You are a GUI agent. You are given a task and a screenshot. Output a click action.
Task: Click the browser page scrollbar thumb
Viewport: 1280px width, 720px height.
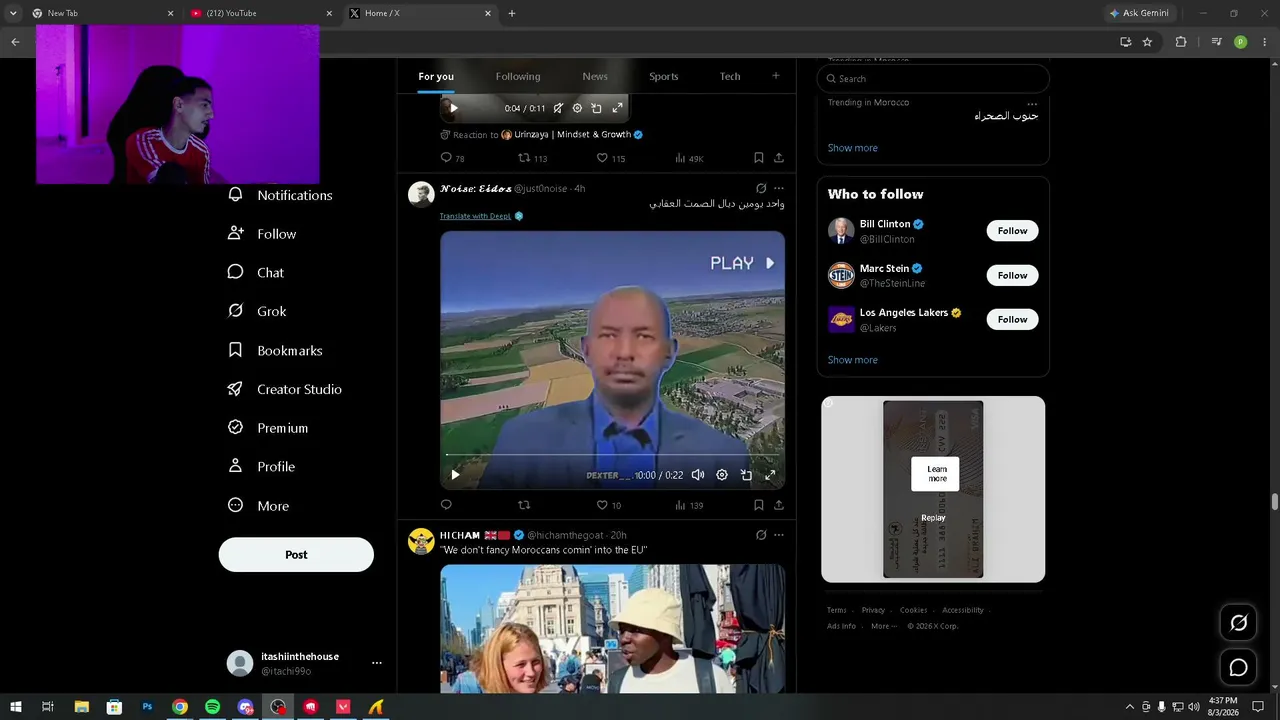click(1274, 502)
